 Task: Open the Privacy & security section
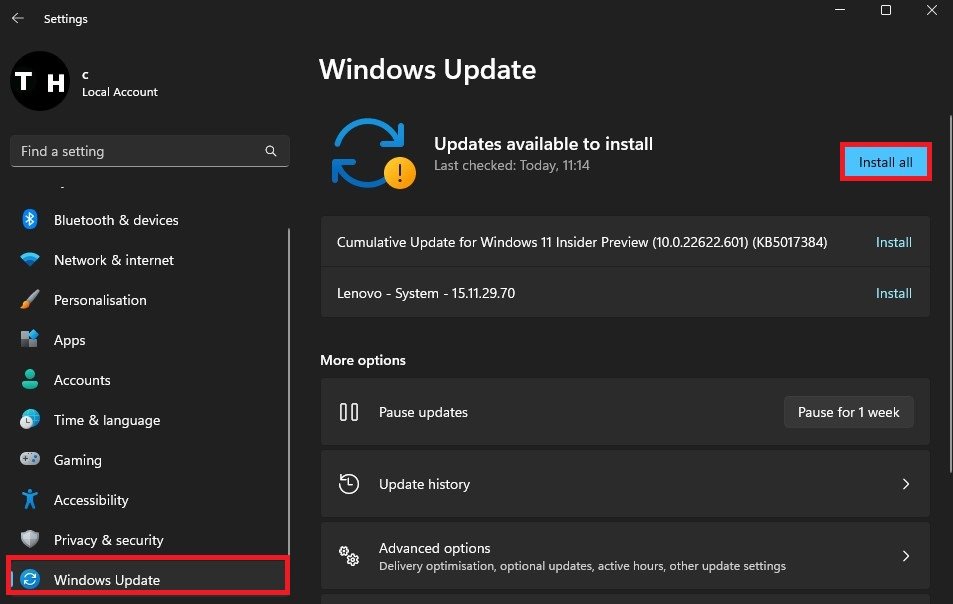108,540
